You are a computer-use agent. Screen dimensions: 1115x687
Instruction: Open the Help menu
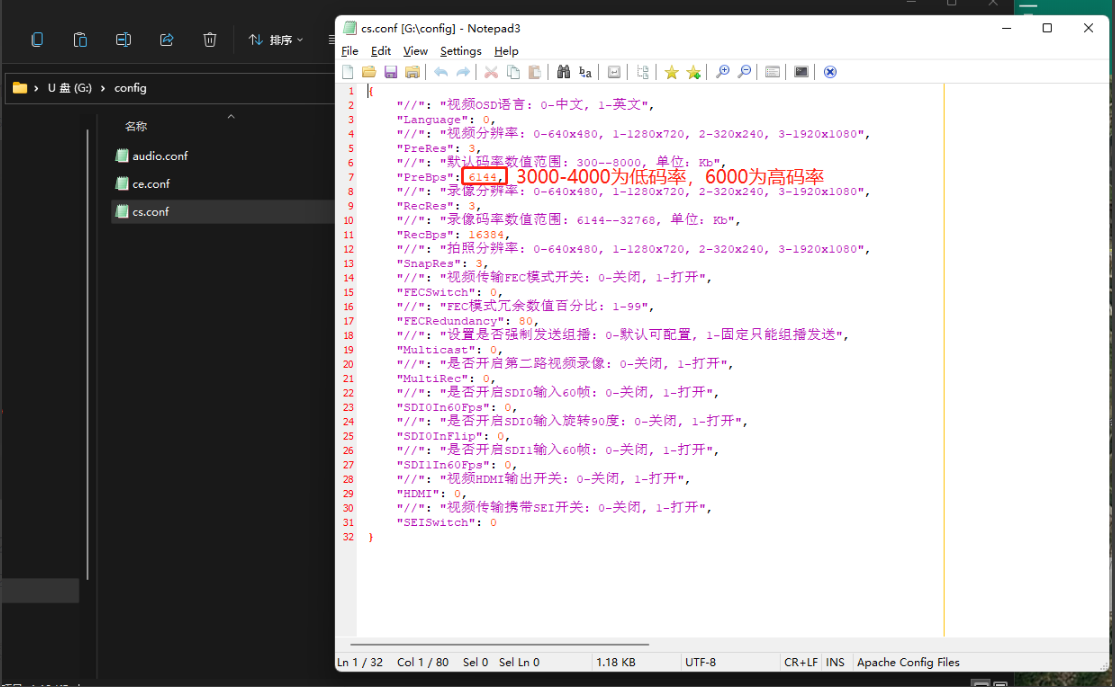pyautogui.click(x=506, y=51)
